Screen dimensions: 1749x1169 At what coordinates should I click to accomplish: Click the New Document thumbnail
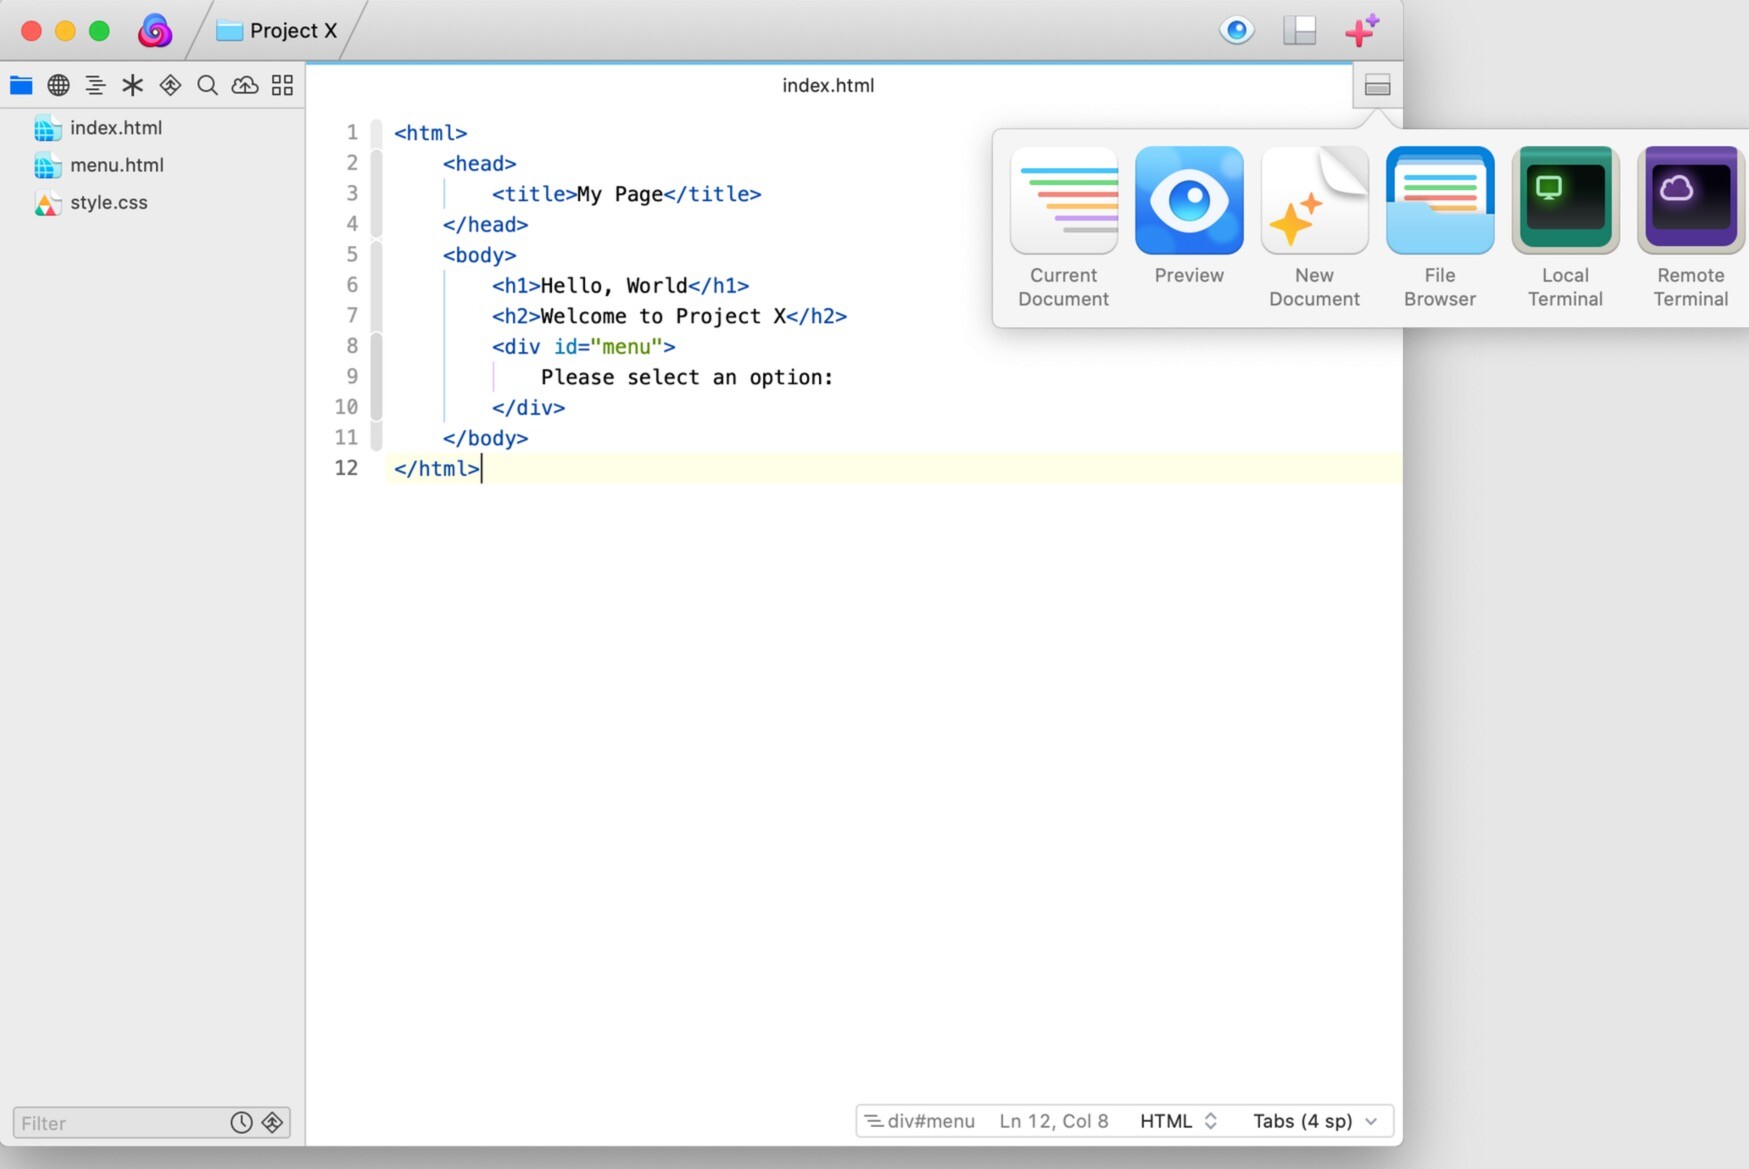coord(1314,201)
